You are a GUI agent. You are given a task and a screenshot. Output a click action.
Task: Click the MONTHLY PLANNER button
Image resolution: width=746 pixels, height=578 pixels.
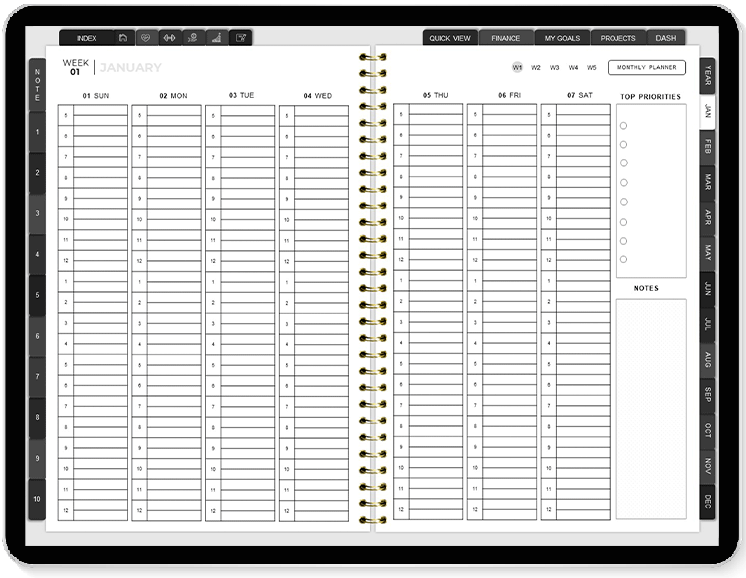[x=646, y=67]
